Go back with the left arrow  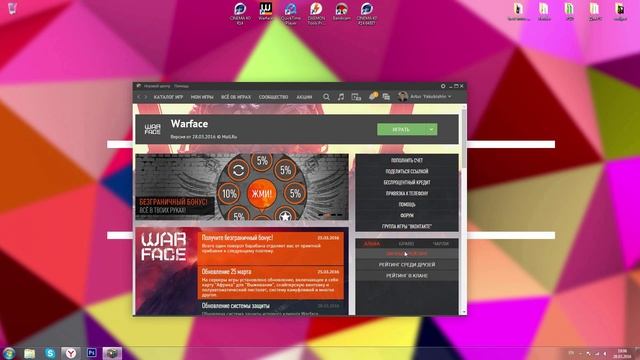click(139, 97)
